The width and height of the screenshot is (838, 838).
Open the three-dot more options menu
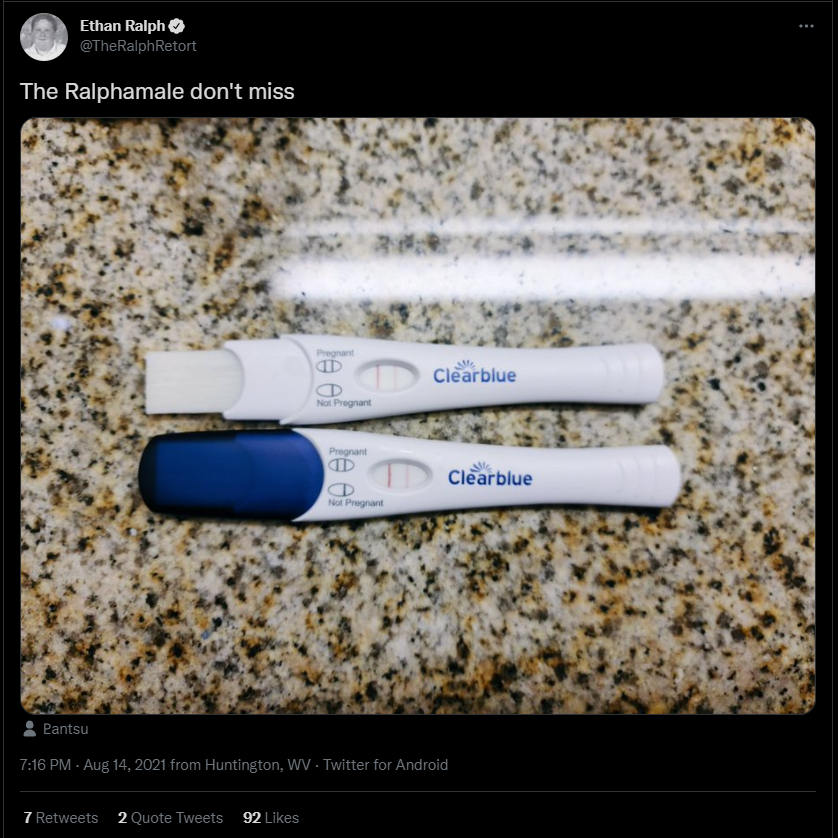806,26
